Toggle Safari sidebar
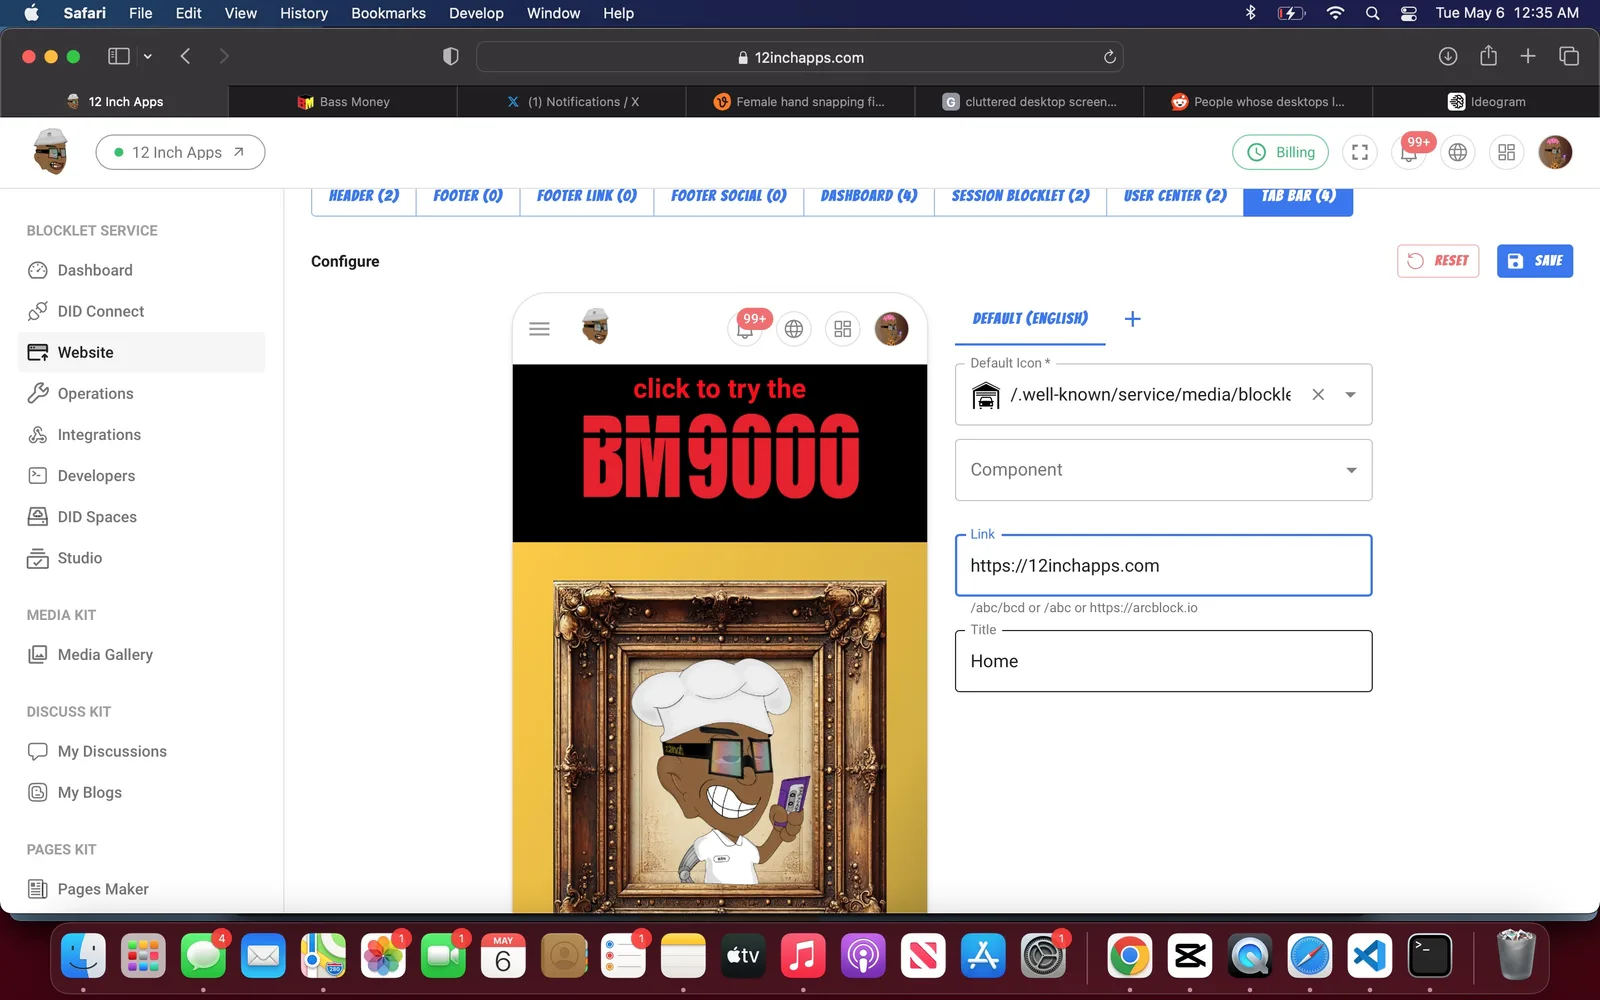Screen dimensions: 1600x1000 coord(119,57)
